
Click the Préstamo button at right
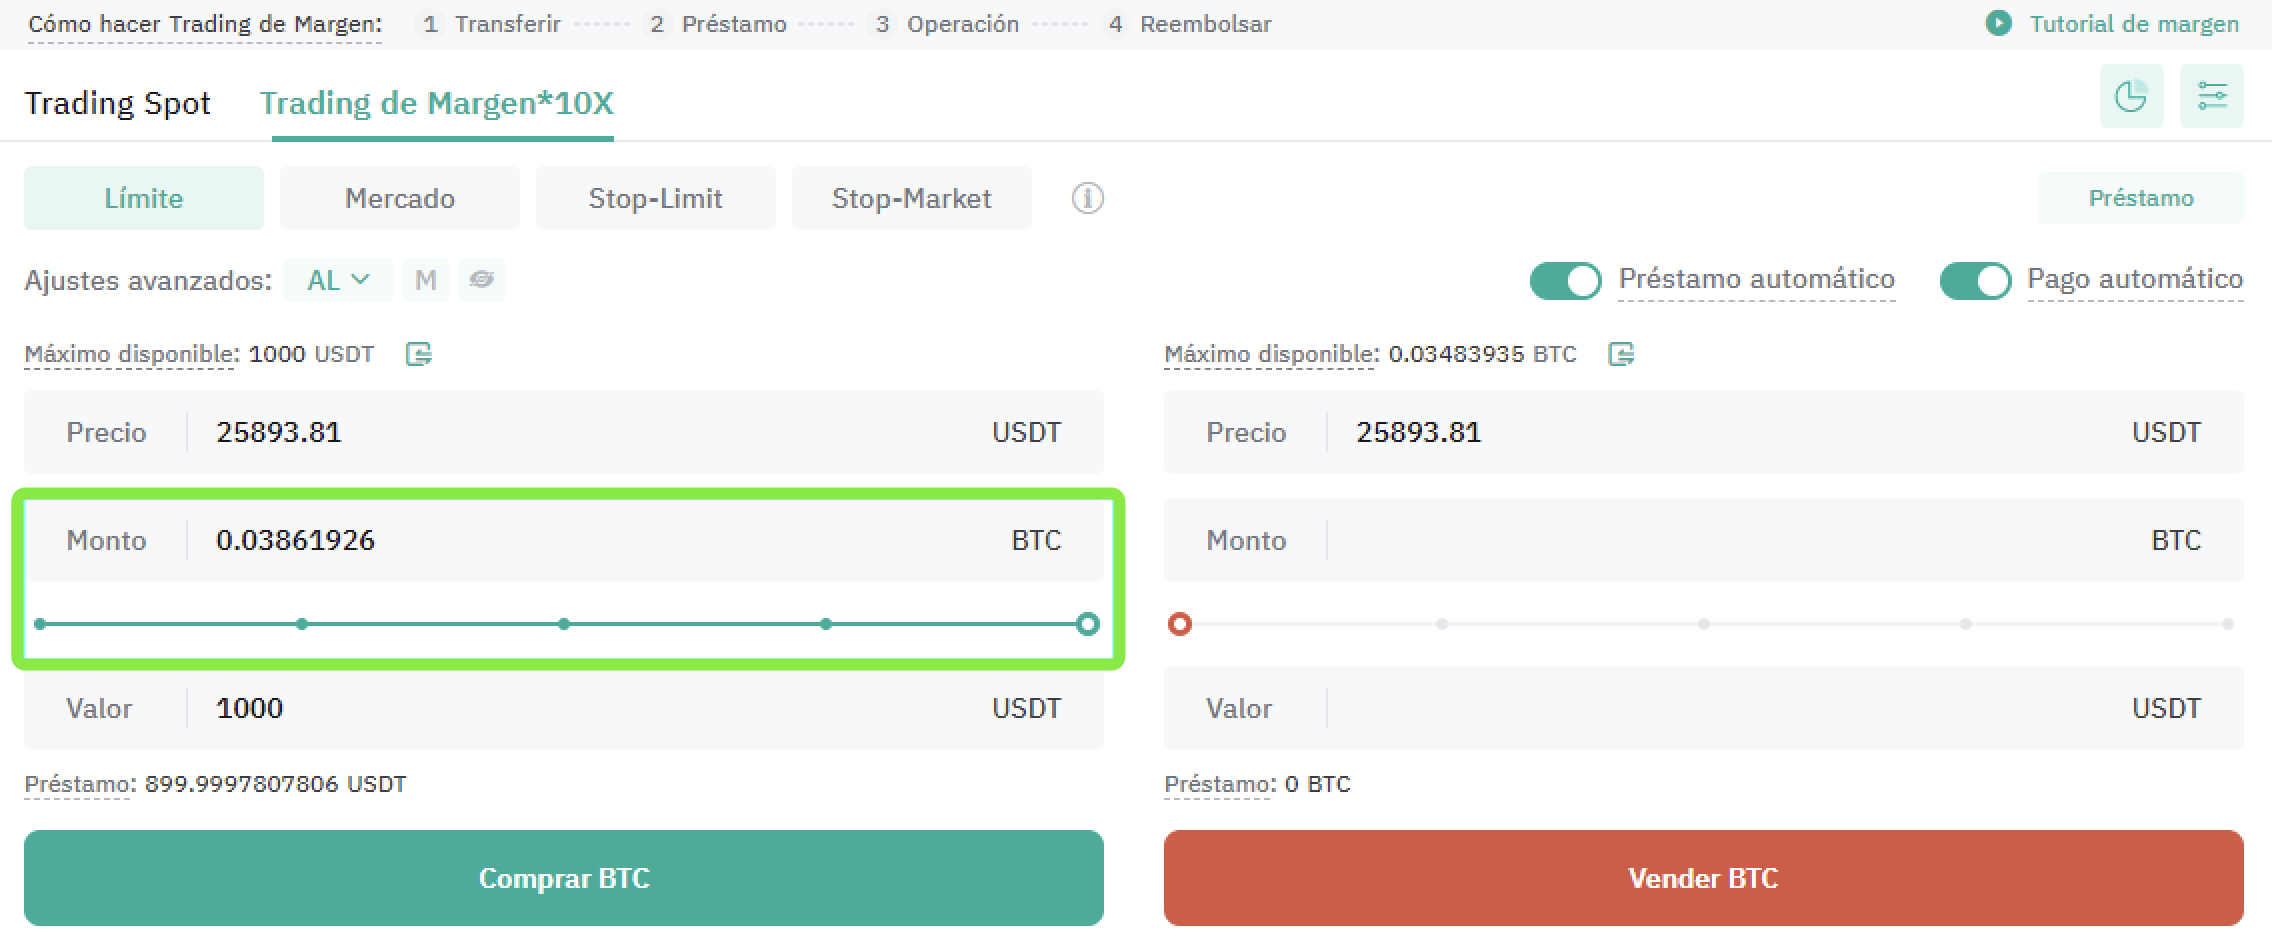click(2140, 198)
